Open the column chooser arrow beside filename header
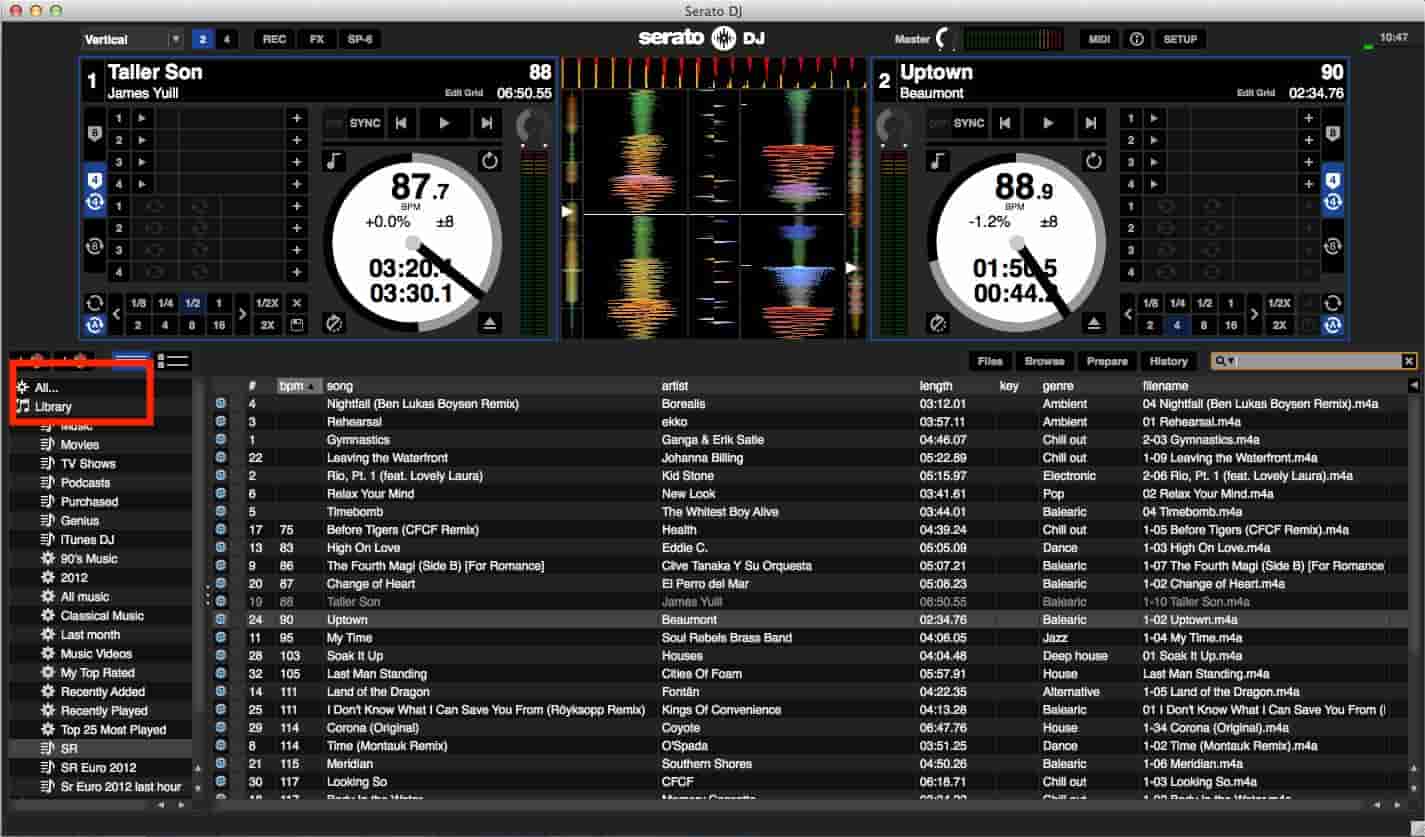The height and width of the screenshot is (837, 1425). (x=1414, y=385)
